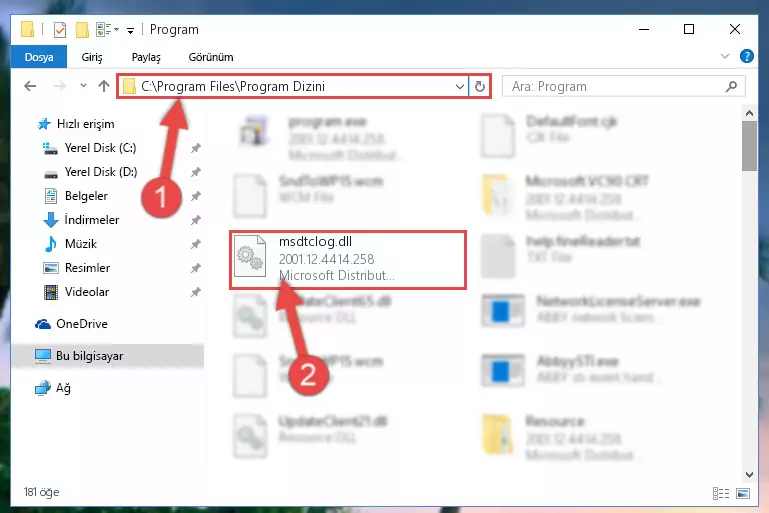This screenshot has width=769, height=513.
Task: Click the vertical scrollbar thumb
Action: coord(749,146)
